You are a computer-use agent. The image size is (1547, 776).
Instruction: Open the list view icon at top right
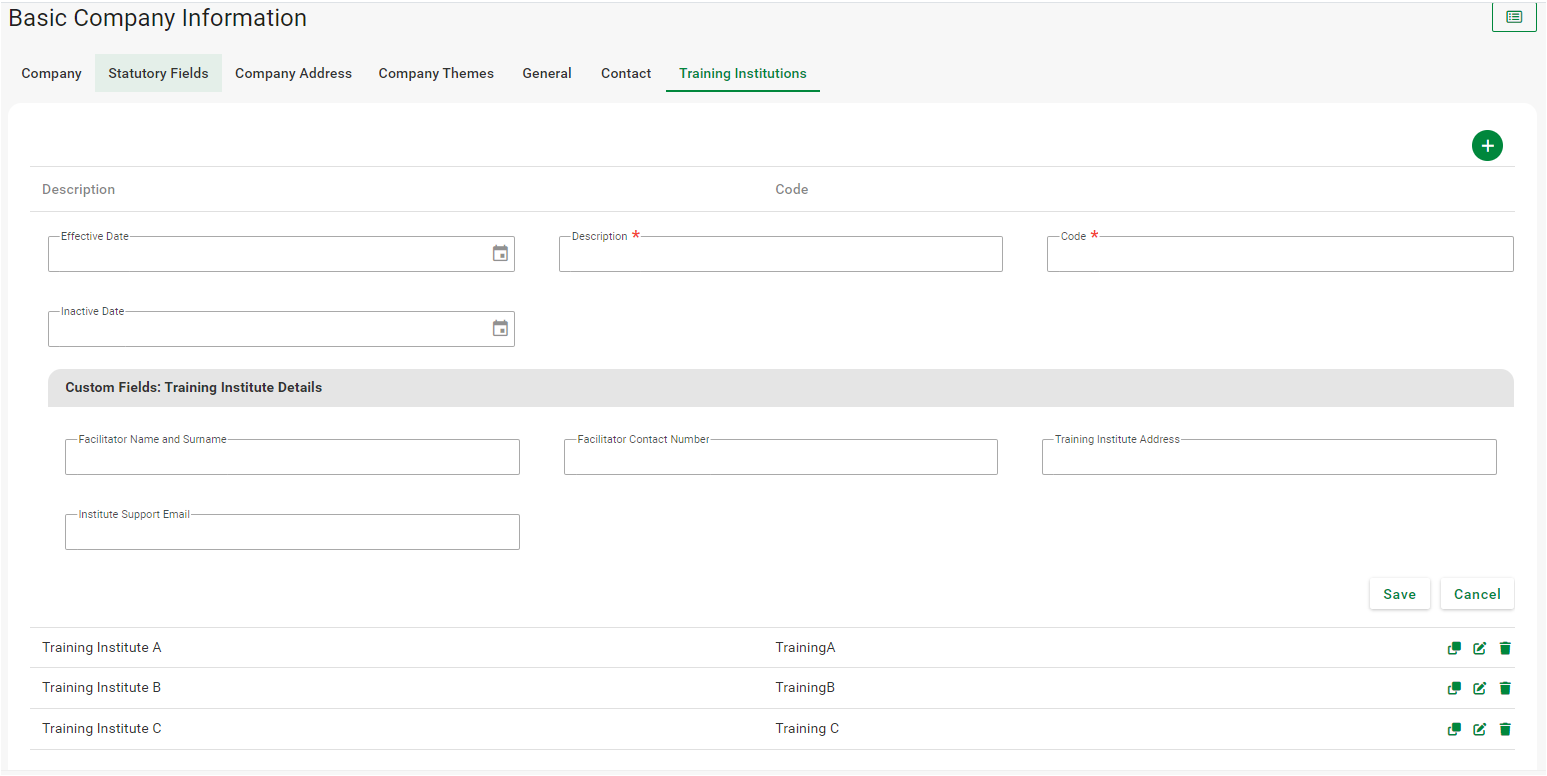pyautogui.click(x=1514, y=17)
